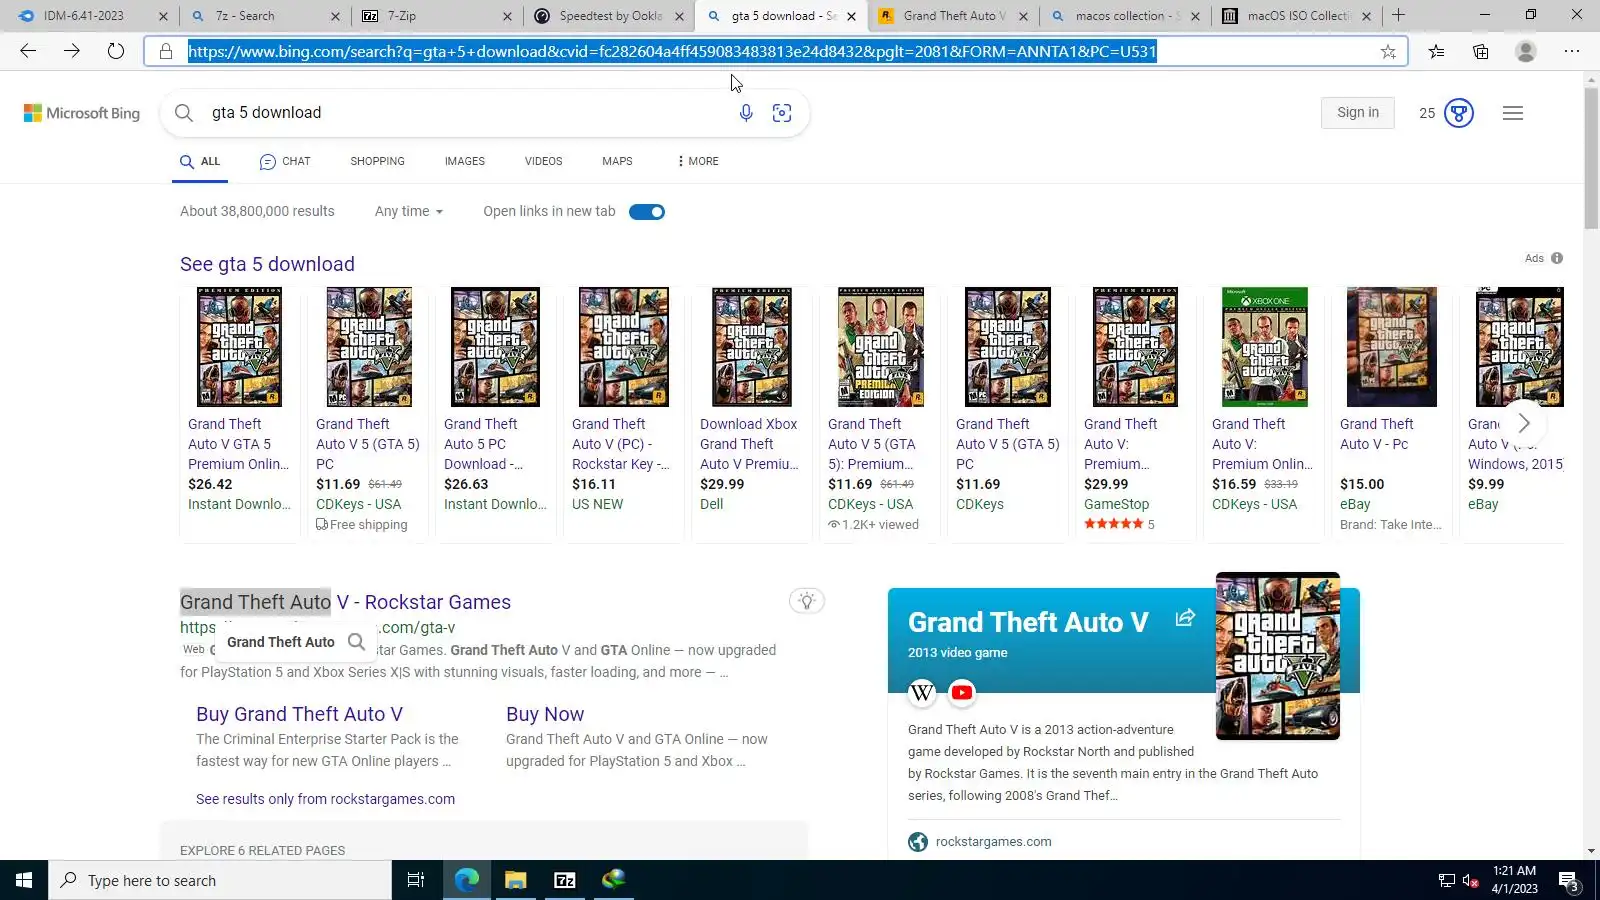View site information lock icon

coord(166,51)
